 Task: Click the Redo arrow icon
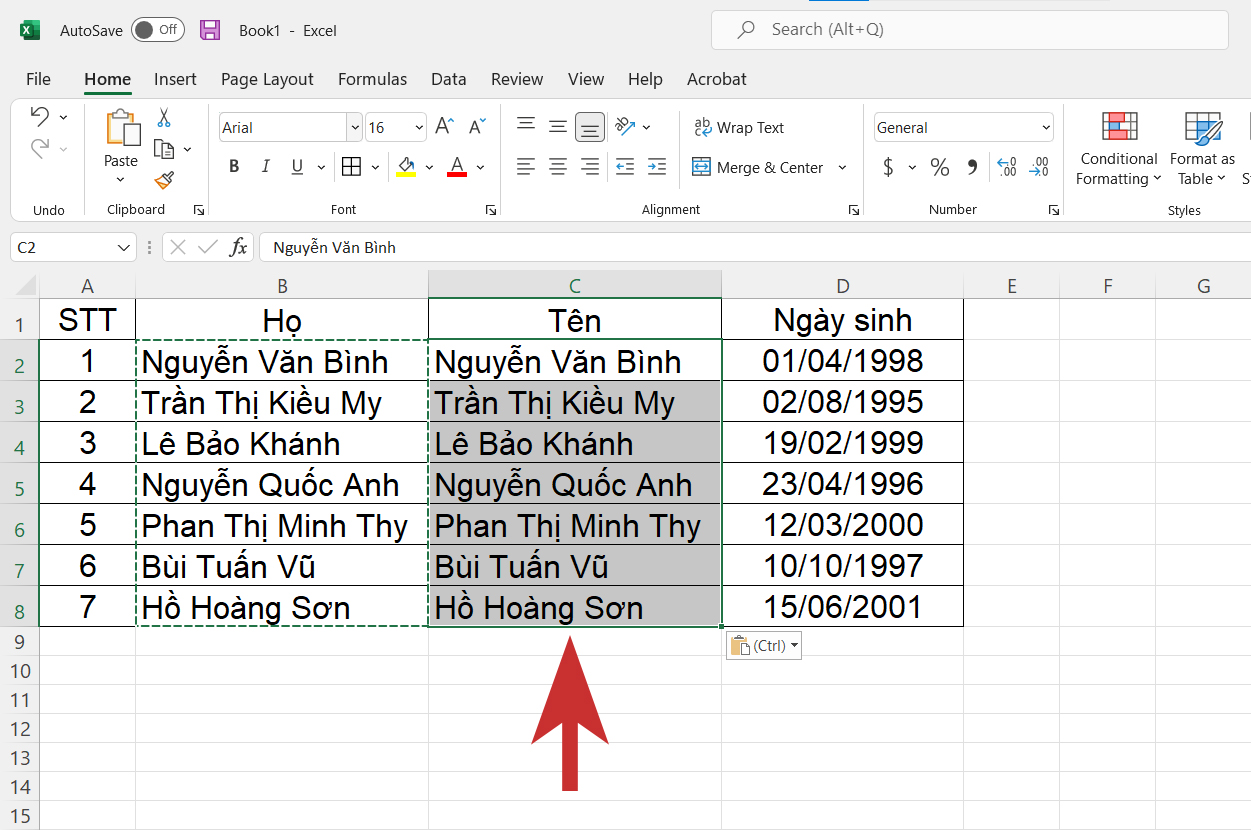(39, 149)
